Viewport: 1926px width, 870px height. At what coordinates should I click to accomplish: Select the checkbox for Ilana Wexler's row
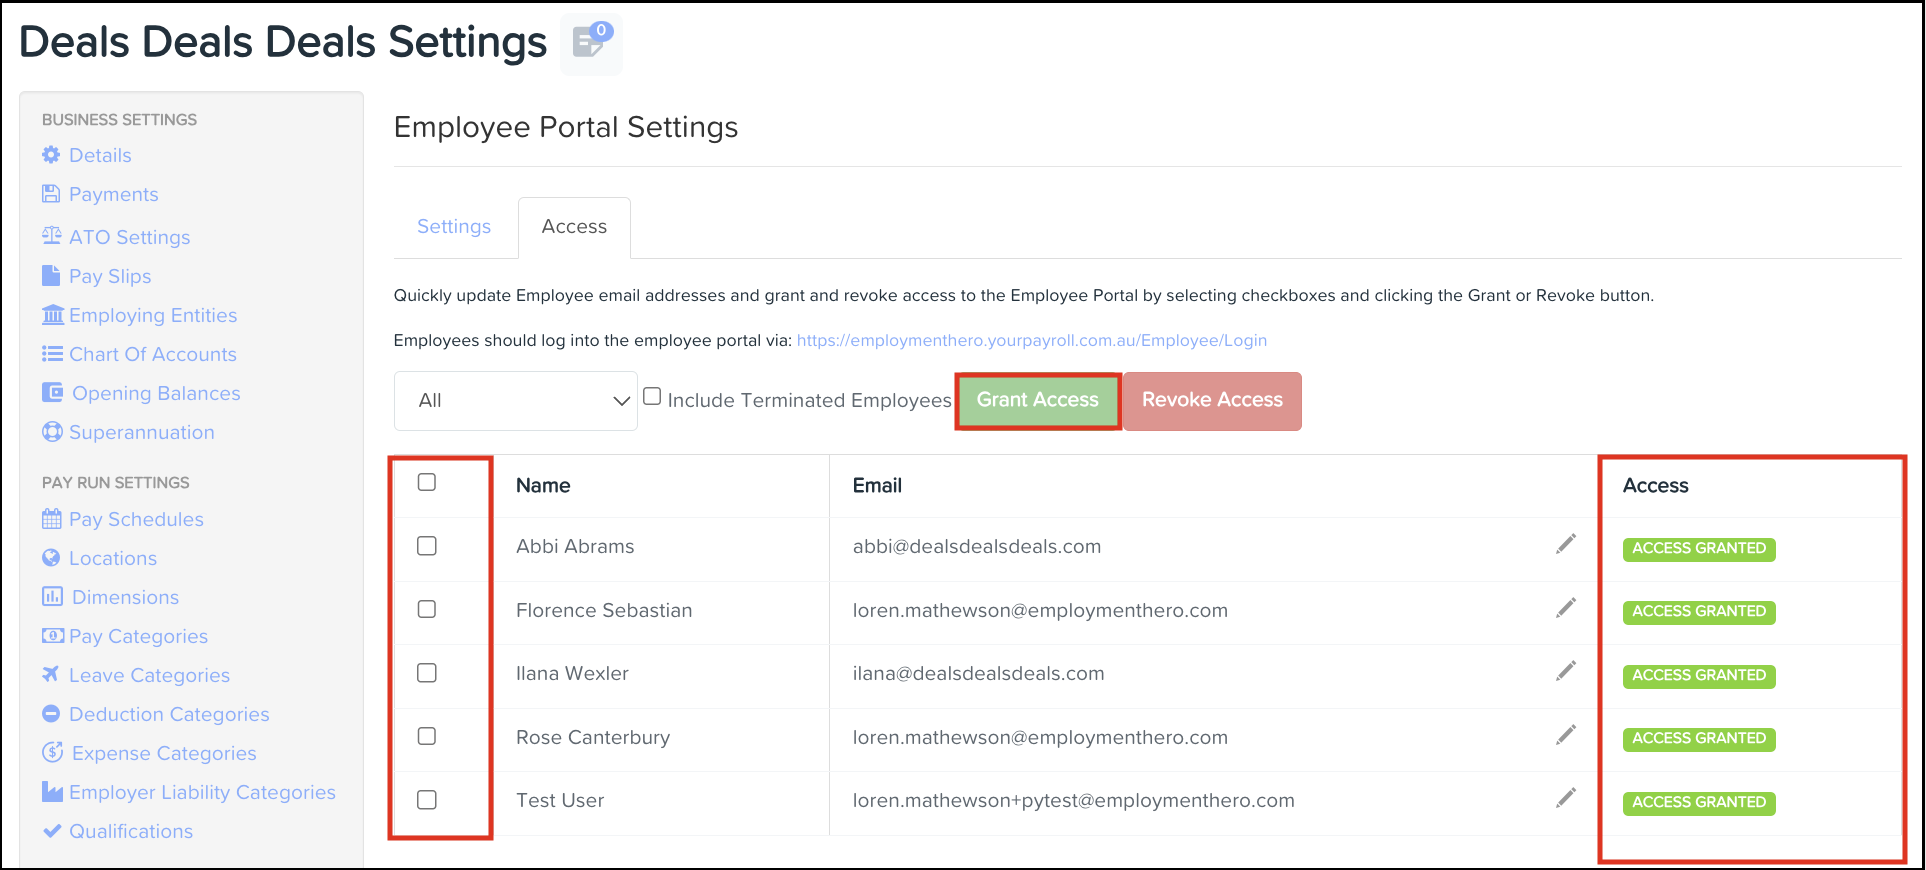tap(426, 672)
